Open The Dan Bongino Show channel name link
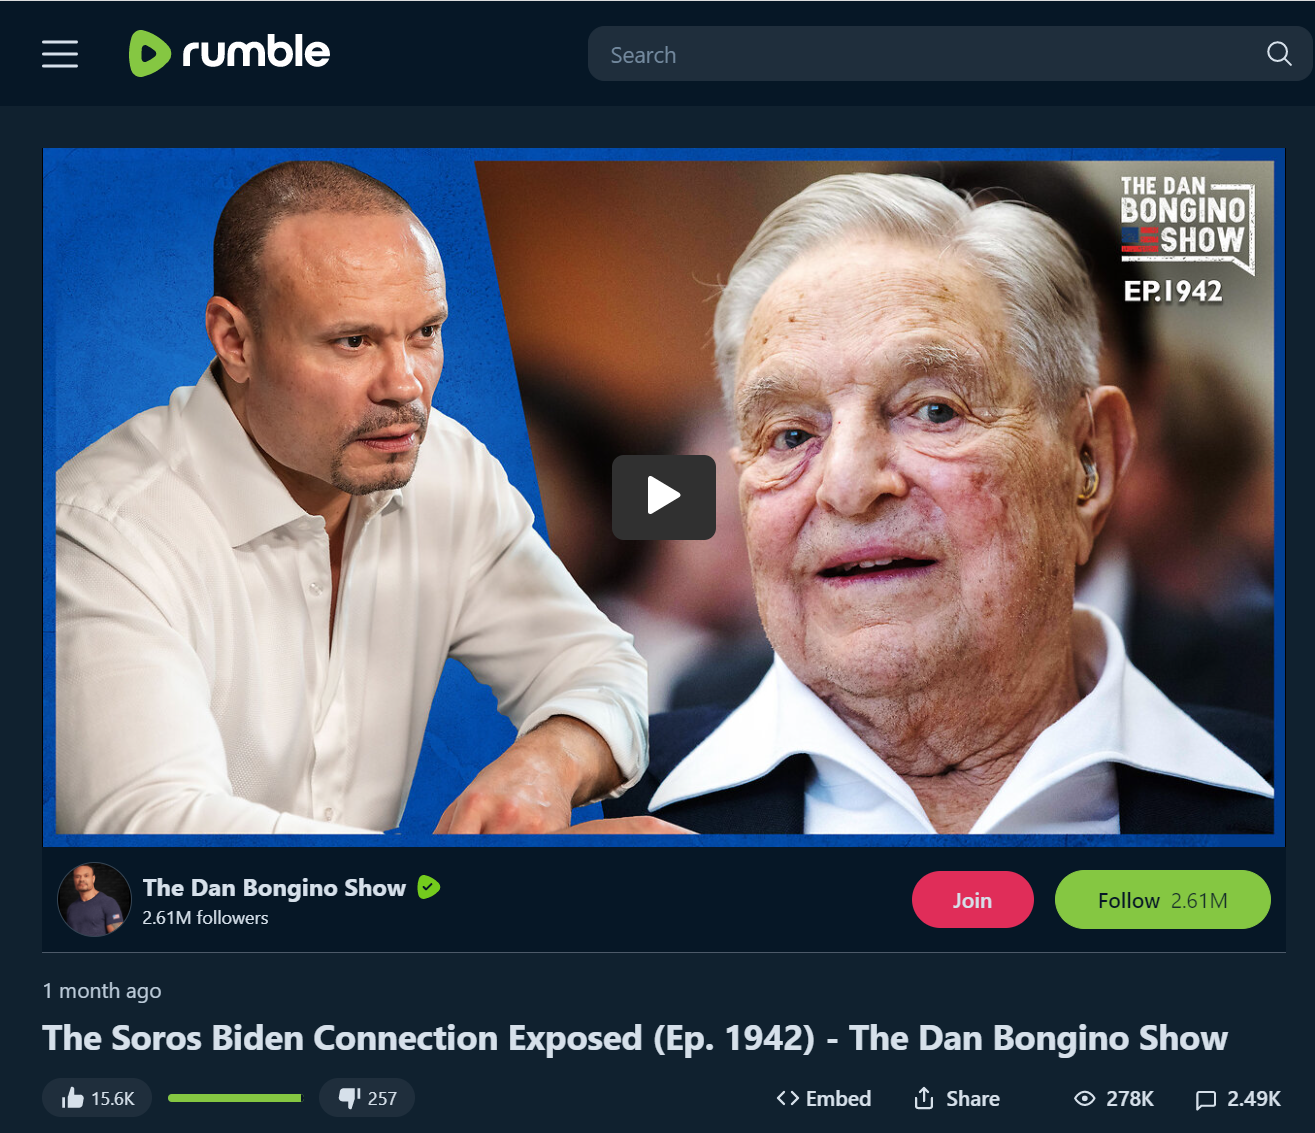The height and width of the screenshot is (1133, 1315). (274, 888)
